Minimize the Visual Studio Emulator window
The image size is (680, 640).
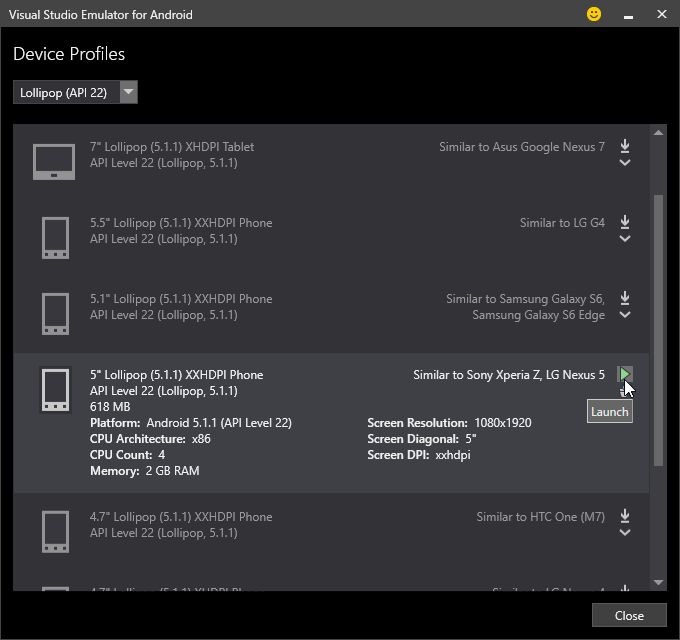[x=628, y=15]
